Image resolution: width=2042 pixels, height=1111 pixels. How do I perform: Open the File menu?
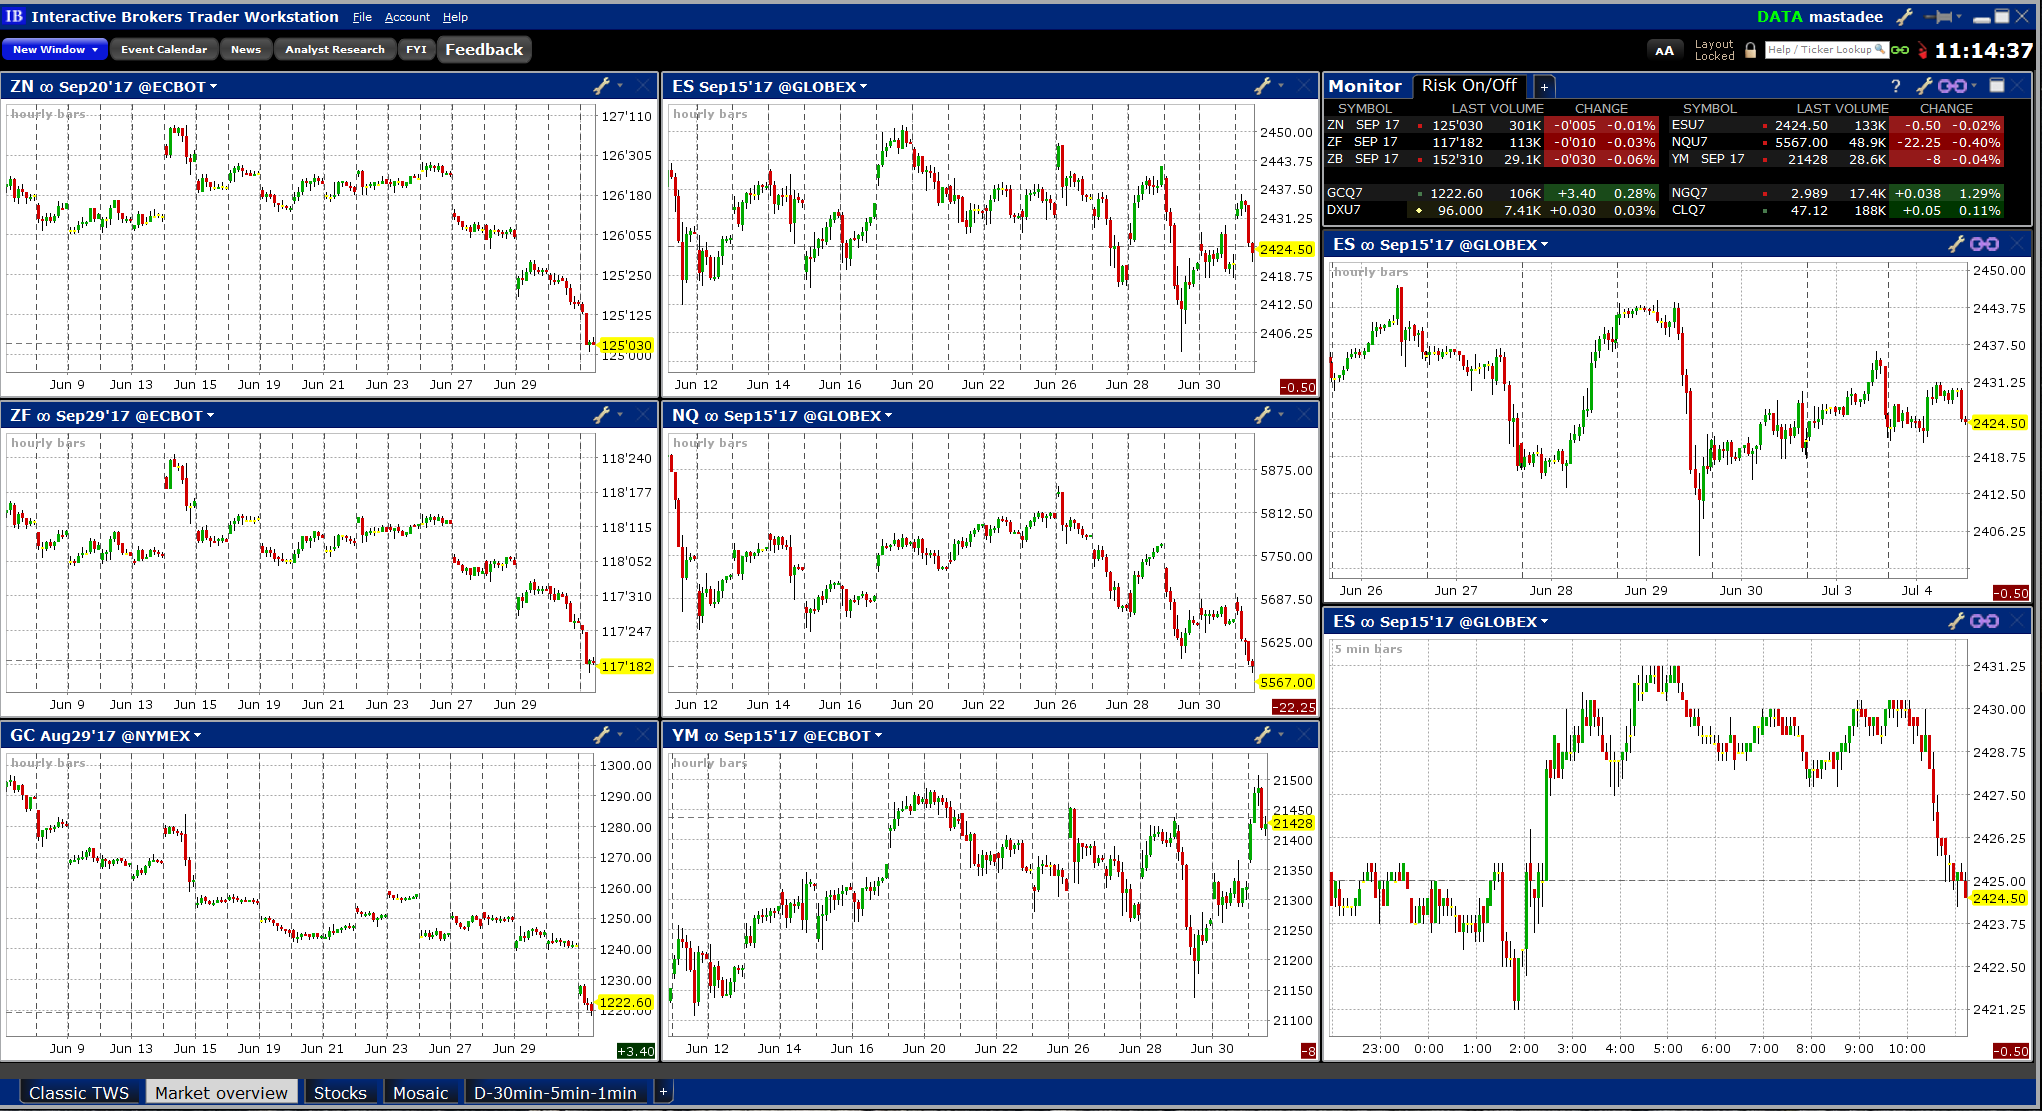click(x=362, y=17)
